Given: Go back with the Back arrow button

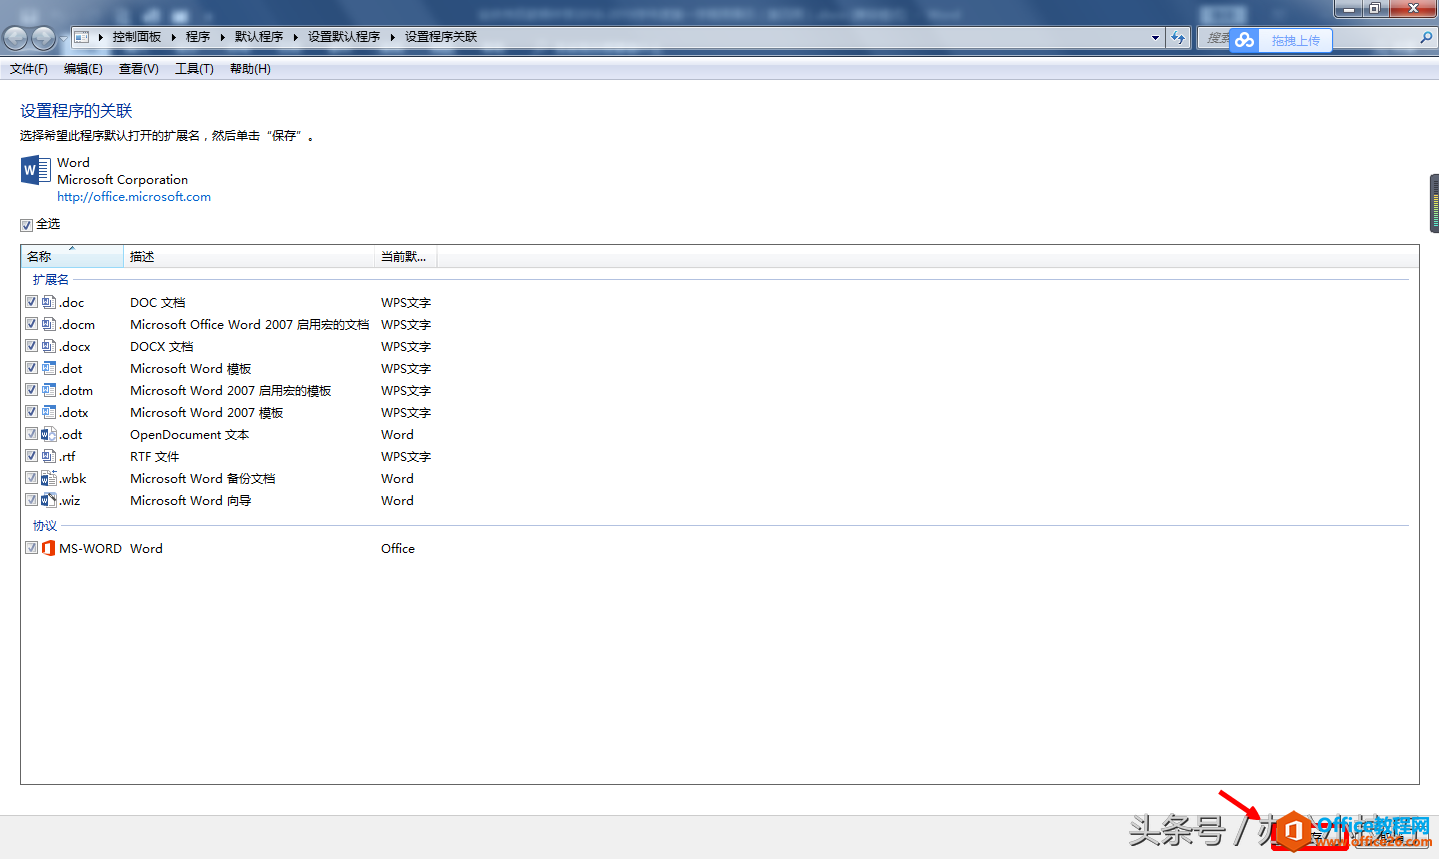Looking at the screenshot, I should tap(15, 38).
